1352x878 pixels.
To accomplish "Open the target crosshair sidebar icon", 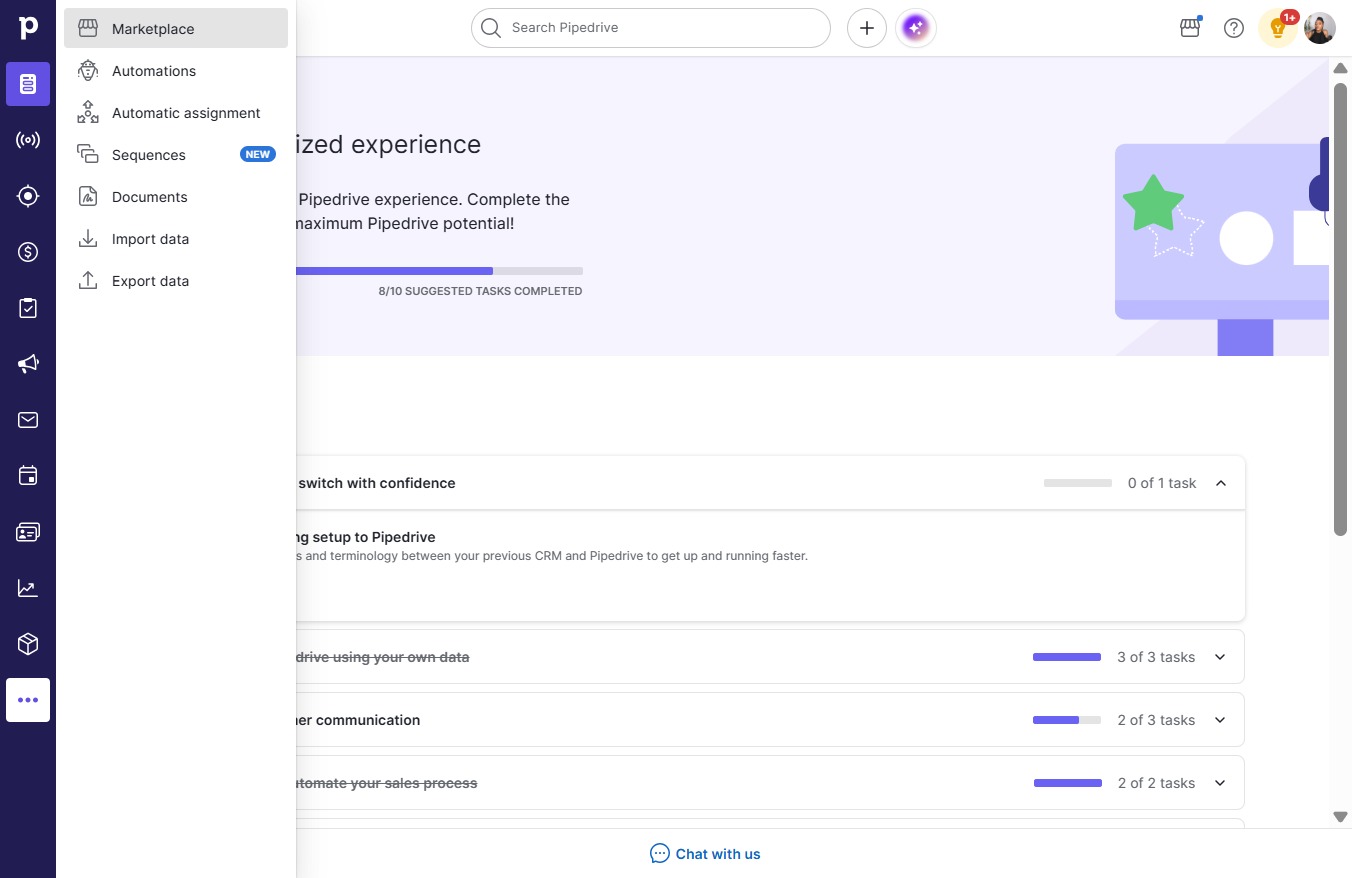I will pos(28,196).
